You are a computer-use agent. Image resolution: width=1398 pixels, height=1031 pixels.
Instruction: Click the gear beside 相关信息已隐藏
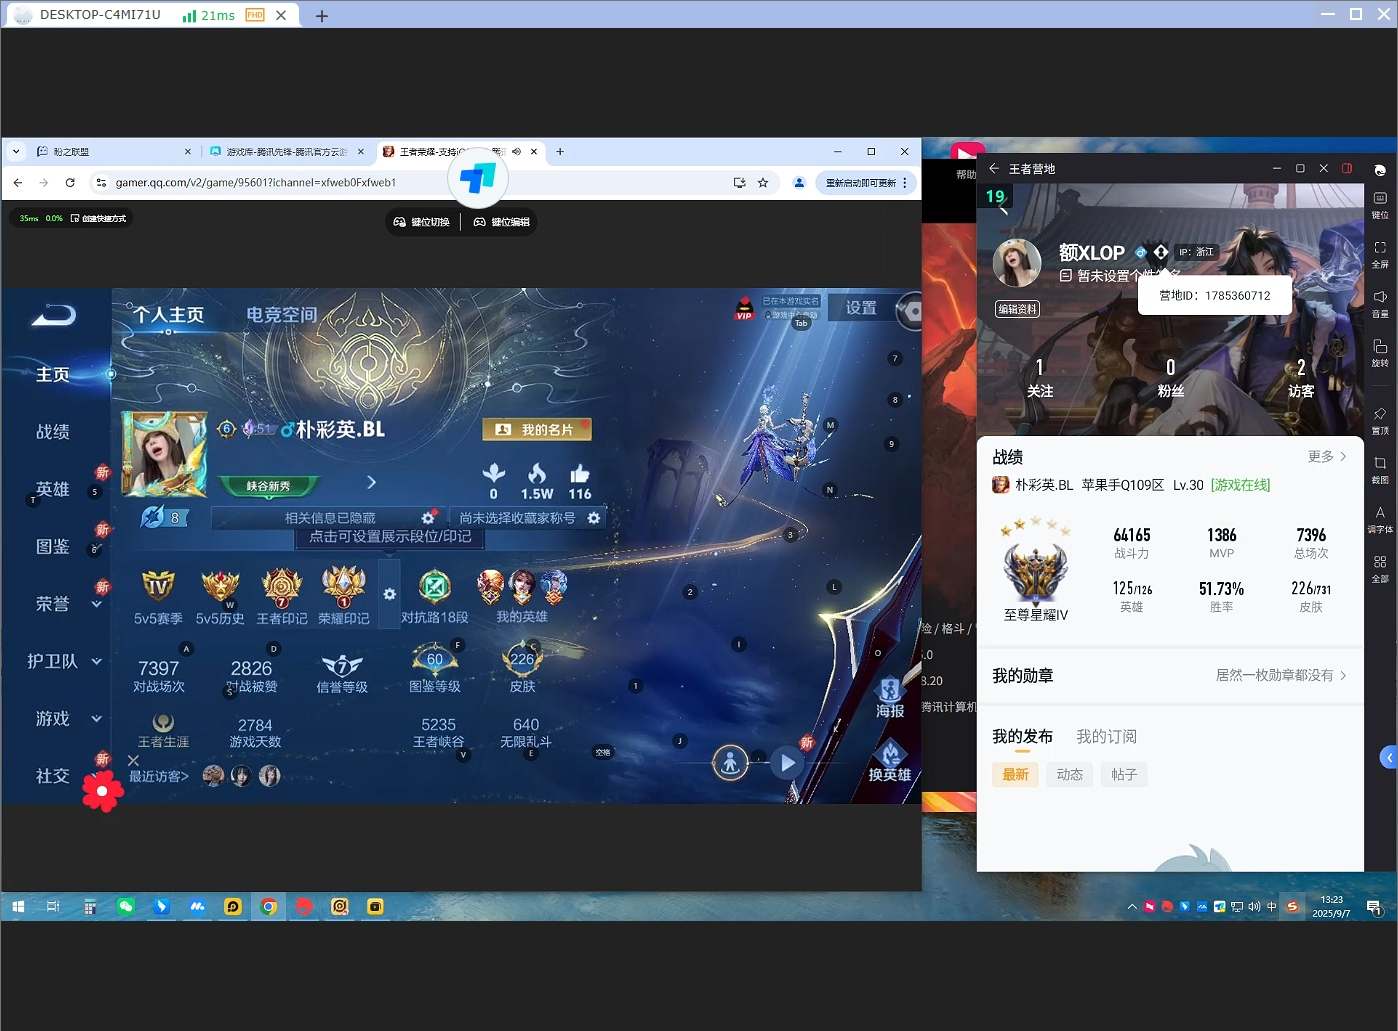click(x=428, y=518)
